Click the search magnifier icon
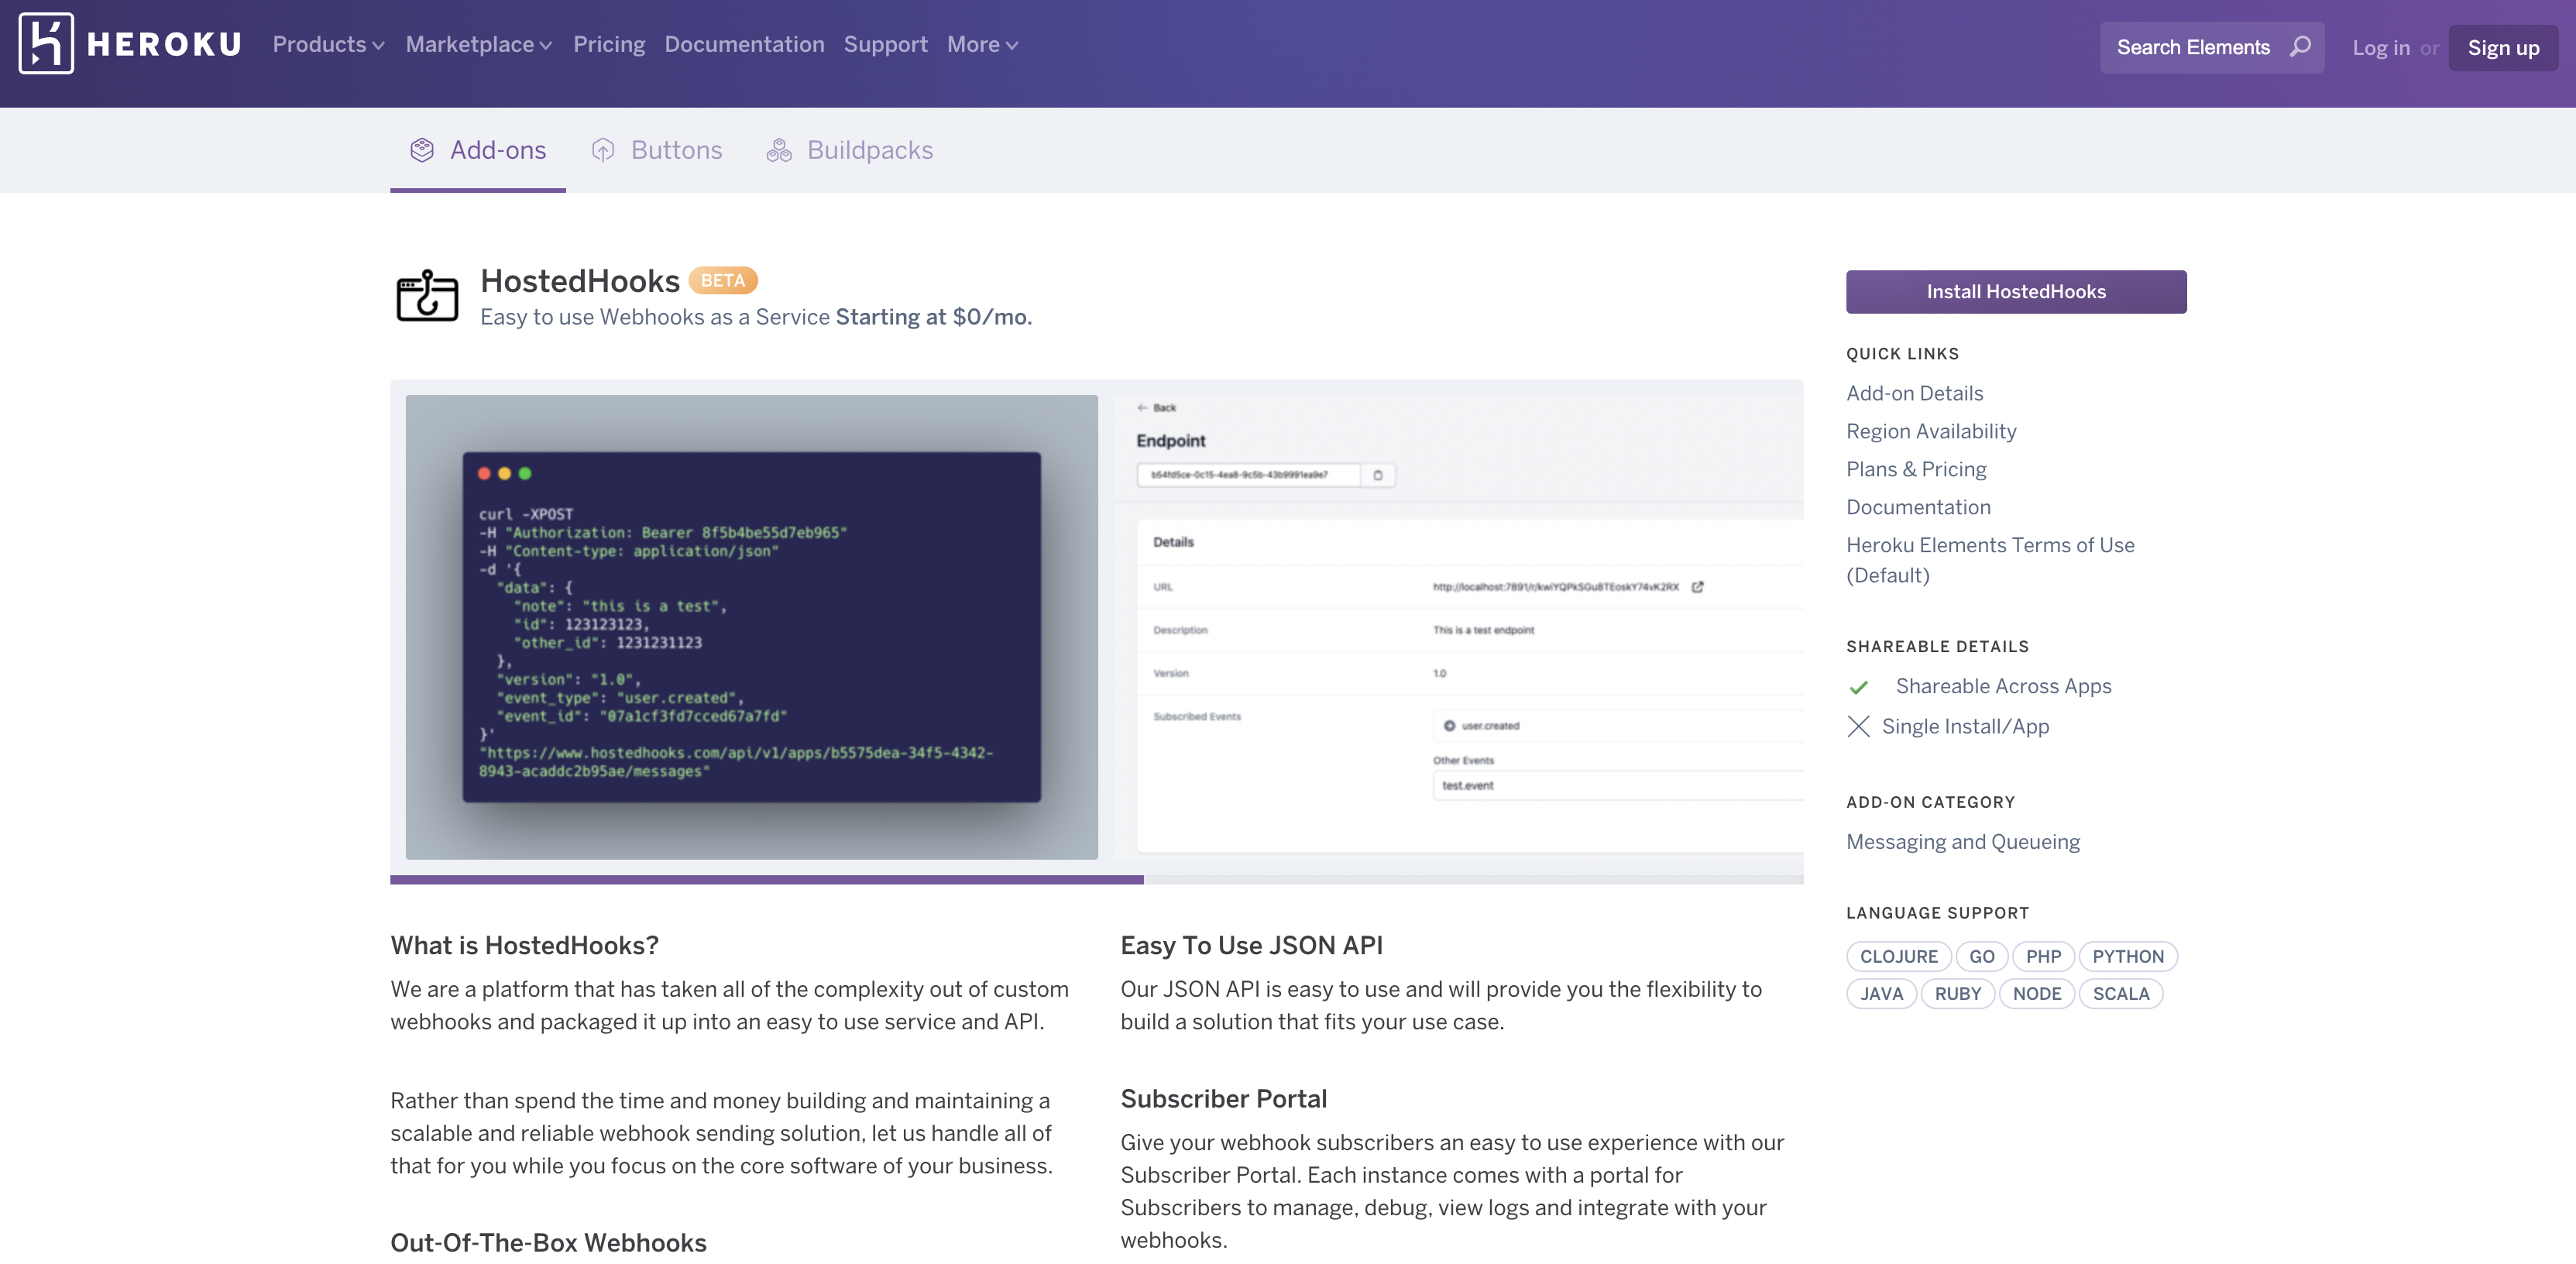2576x1264 pixels. (2300, 47)
